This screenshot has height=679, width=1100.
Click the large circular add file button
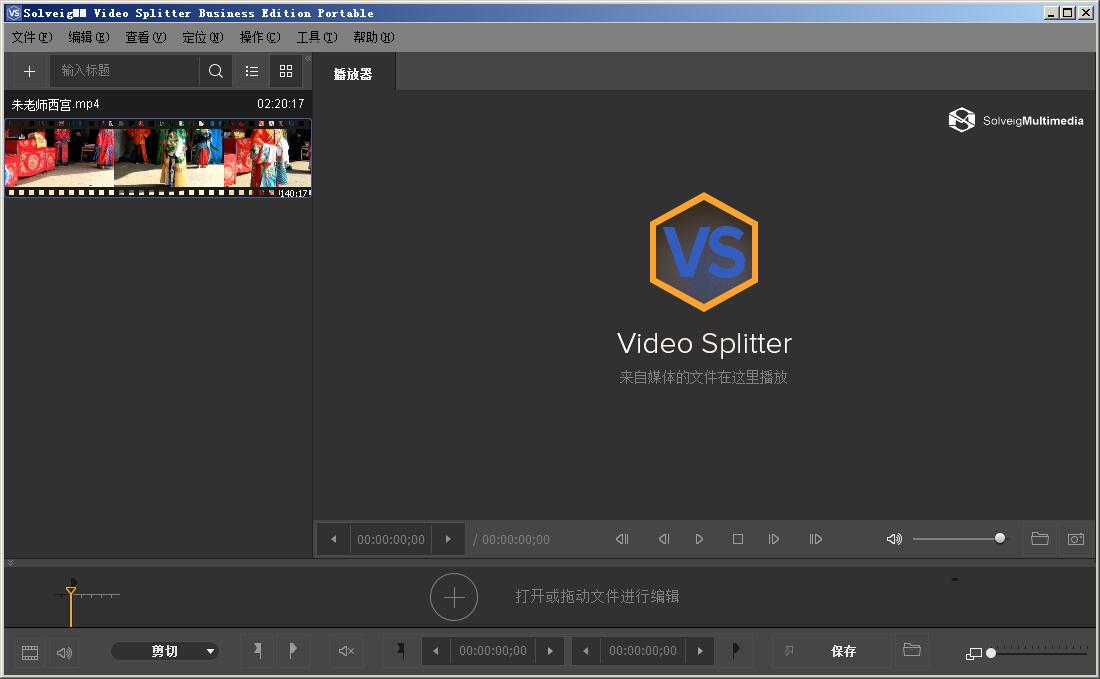point(454,597)
